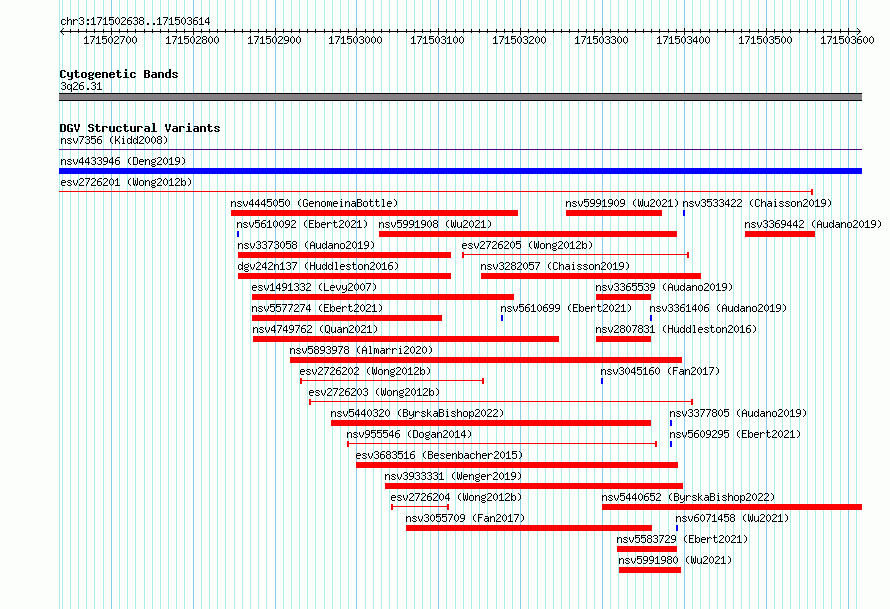The width and height of the screenshot is (890, 609).
Task: Click the red bar under nsv3365539
Action: click(x=623, y=297)
